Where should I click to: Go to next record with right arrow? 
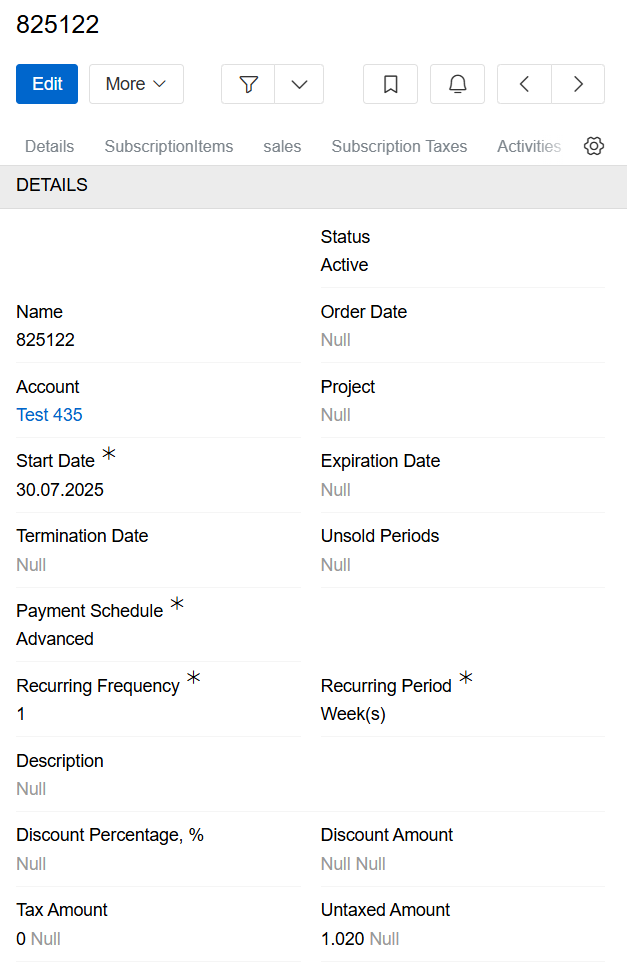coord(578,84)
